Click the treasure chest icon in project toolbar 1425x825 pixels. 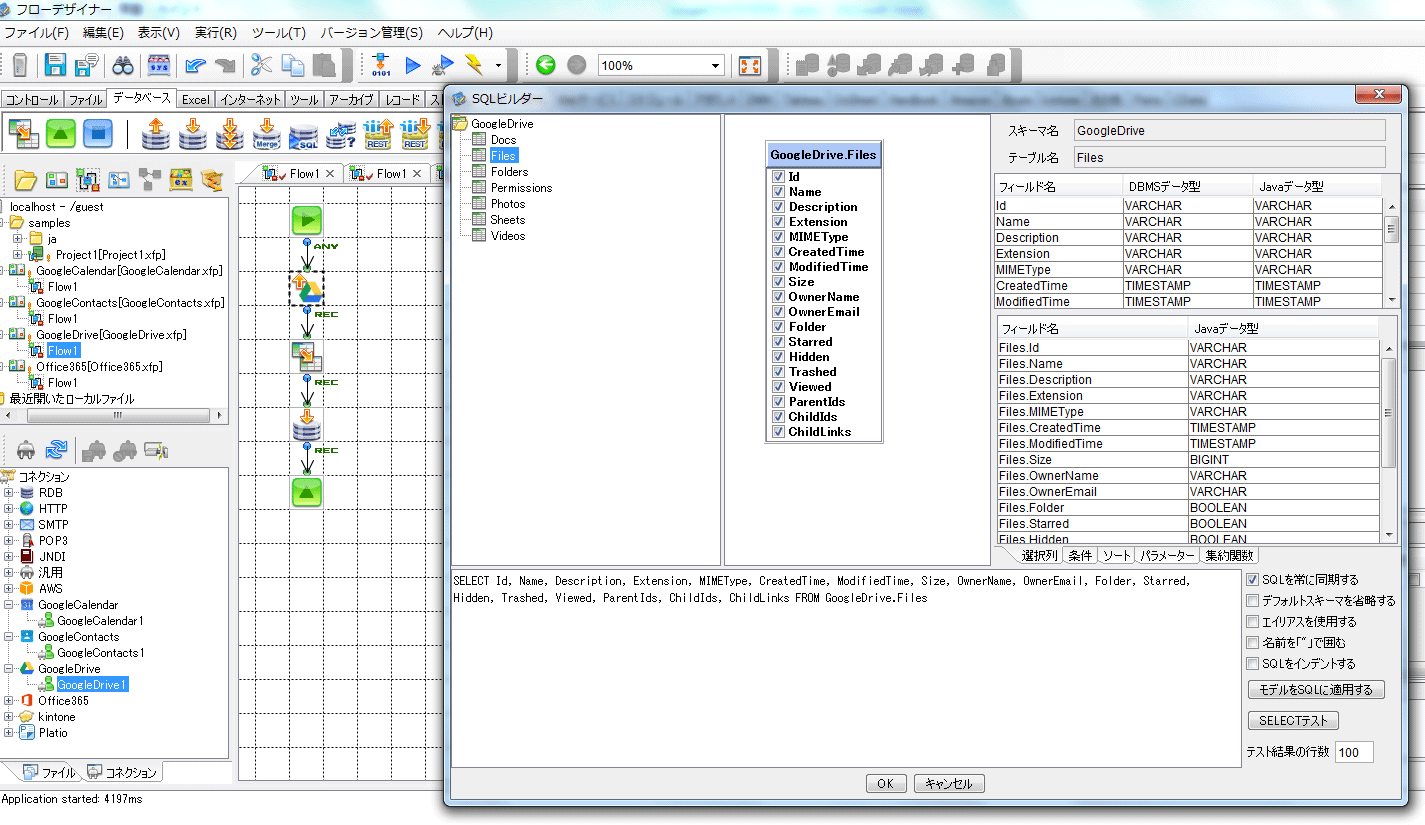click(211, 180)
